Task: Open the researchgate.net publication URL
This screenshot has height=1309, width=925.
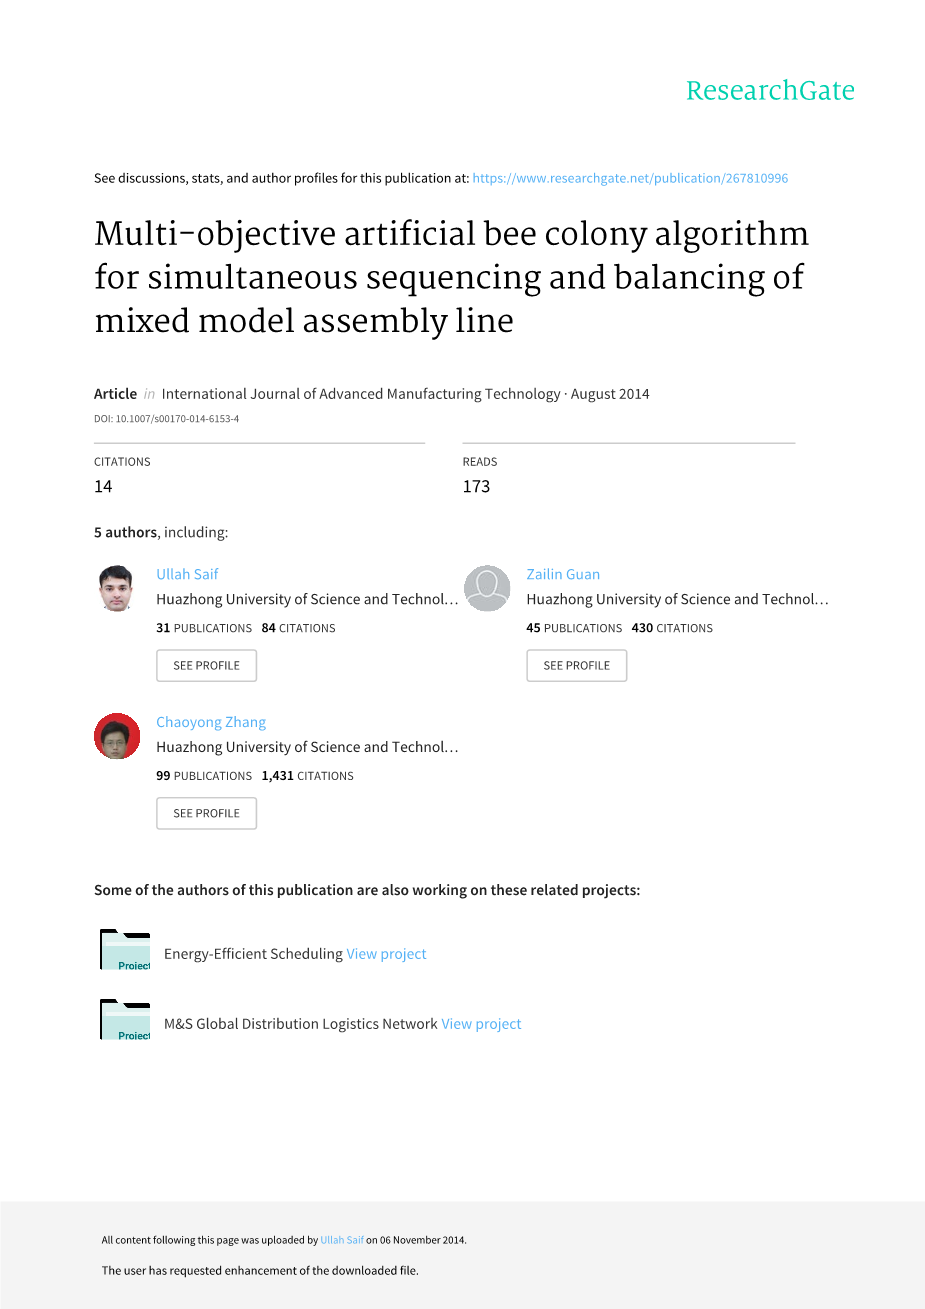Action: 630,178
